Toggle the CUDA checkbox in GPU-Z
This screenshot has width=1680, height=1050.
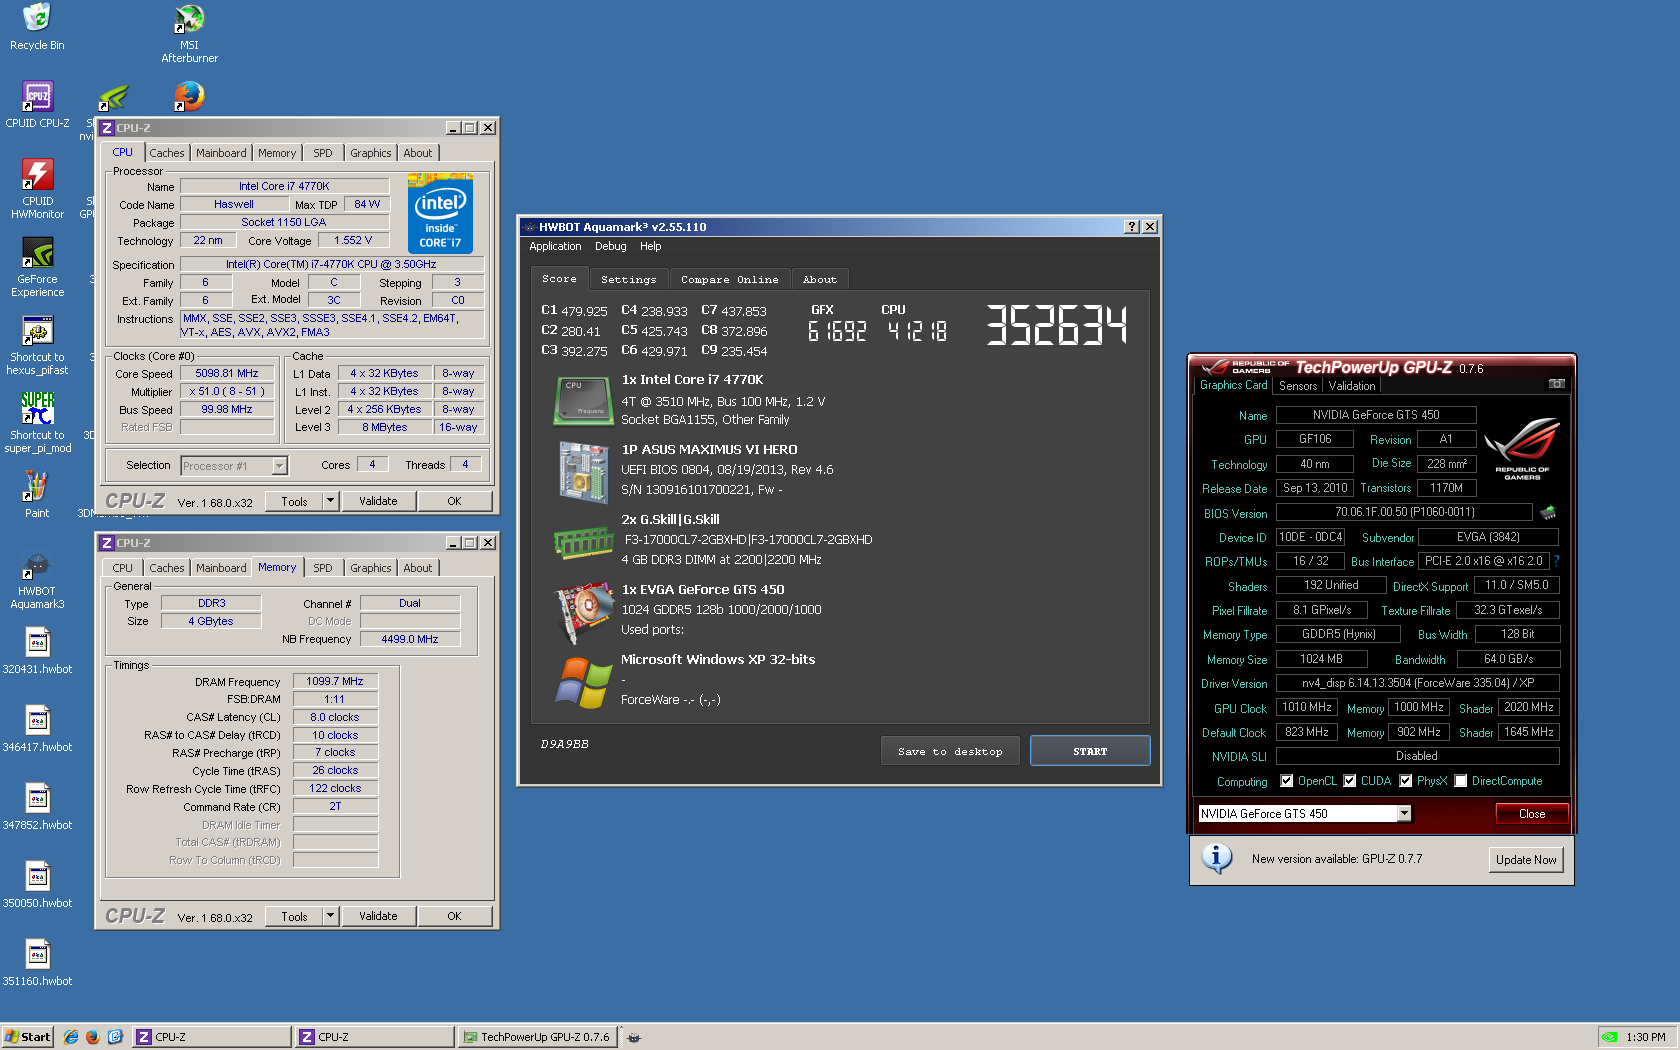pos(1350,781)
